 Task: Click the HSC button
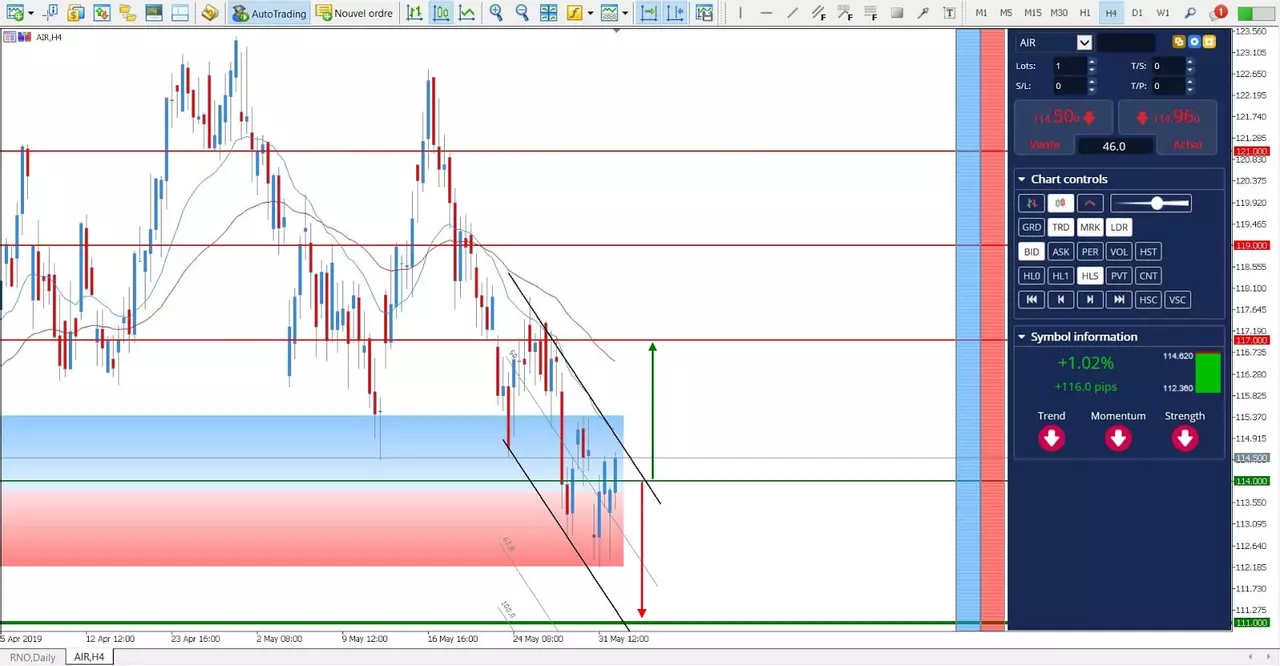(x=1148, y=299)
